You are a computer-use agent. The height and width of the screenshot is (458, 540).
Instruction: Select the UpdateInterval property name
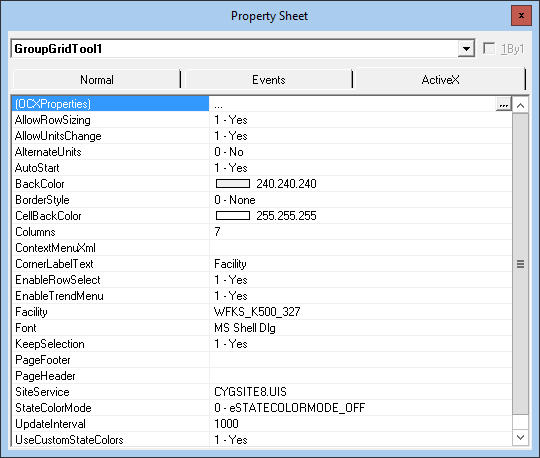pos(50,424)
